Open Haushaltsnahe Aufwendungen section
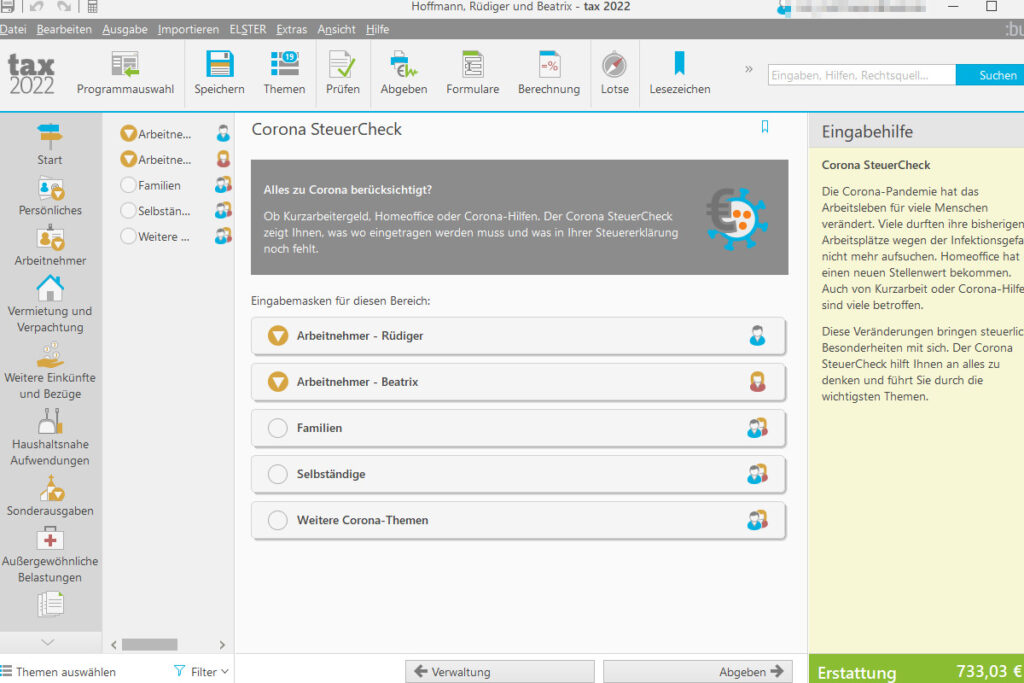The width and height of the screenshot is (1024, 683). tap(50, 437)
